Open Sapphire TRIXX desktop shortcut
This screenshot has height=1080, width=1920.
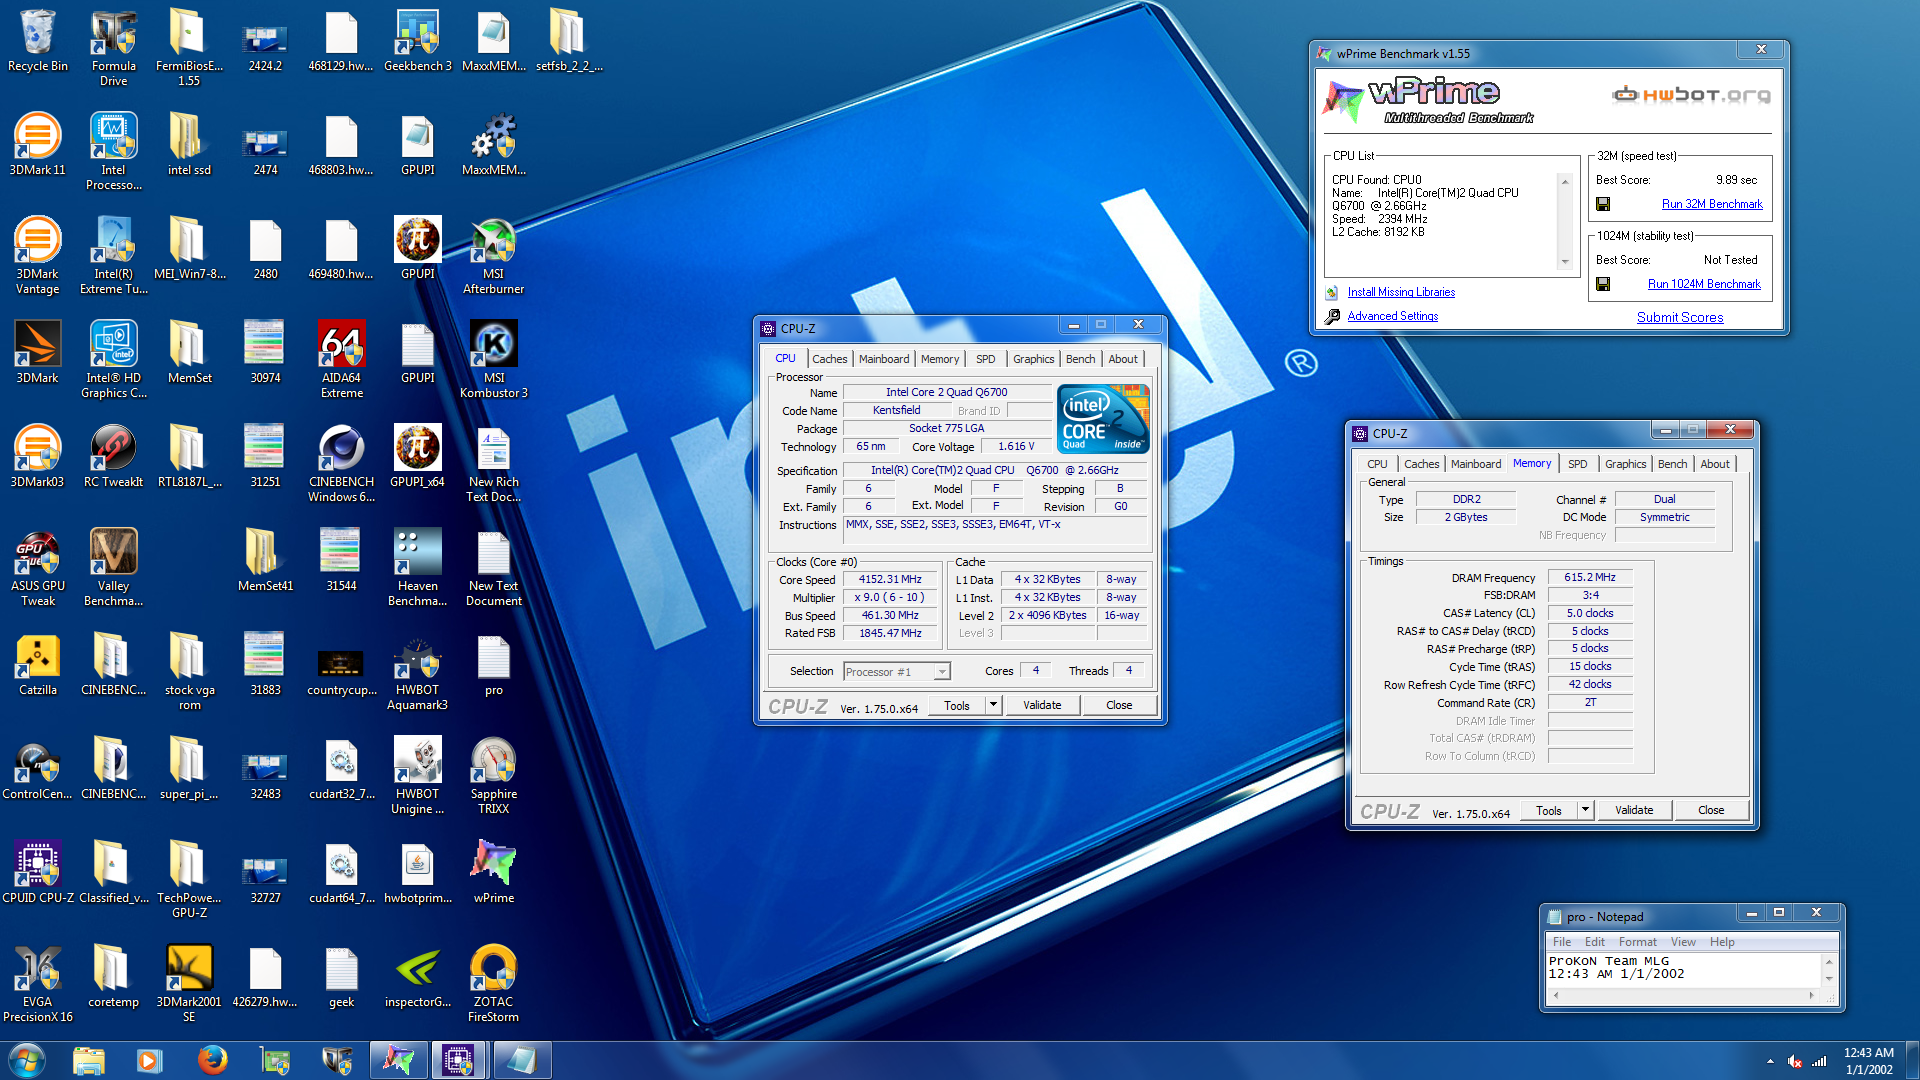(x=494, y=777)
